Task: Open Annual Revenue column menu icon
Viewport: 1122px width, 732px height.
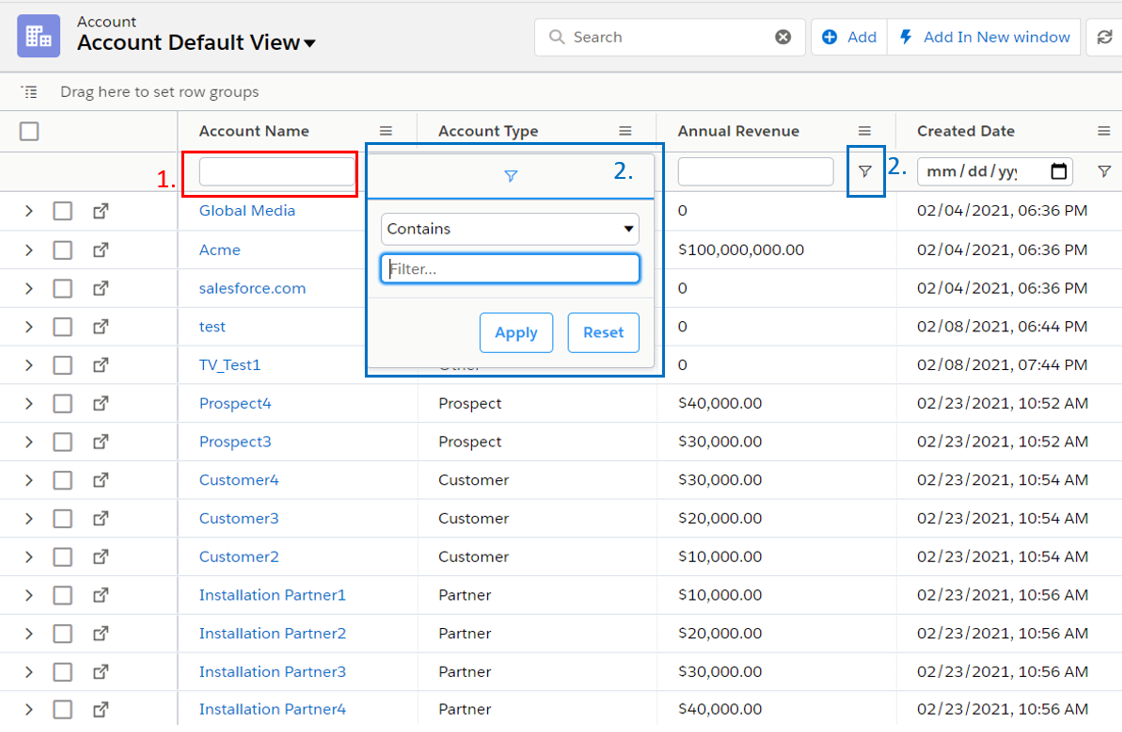Action: pyautogui.click(x=865, y=131)
